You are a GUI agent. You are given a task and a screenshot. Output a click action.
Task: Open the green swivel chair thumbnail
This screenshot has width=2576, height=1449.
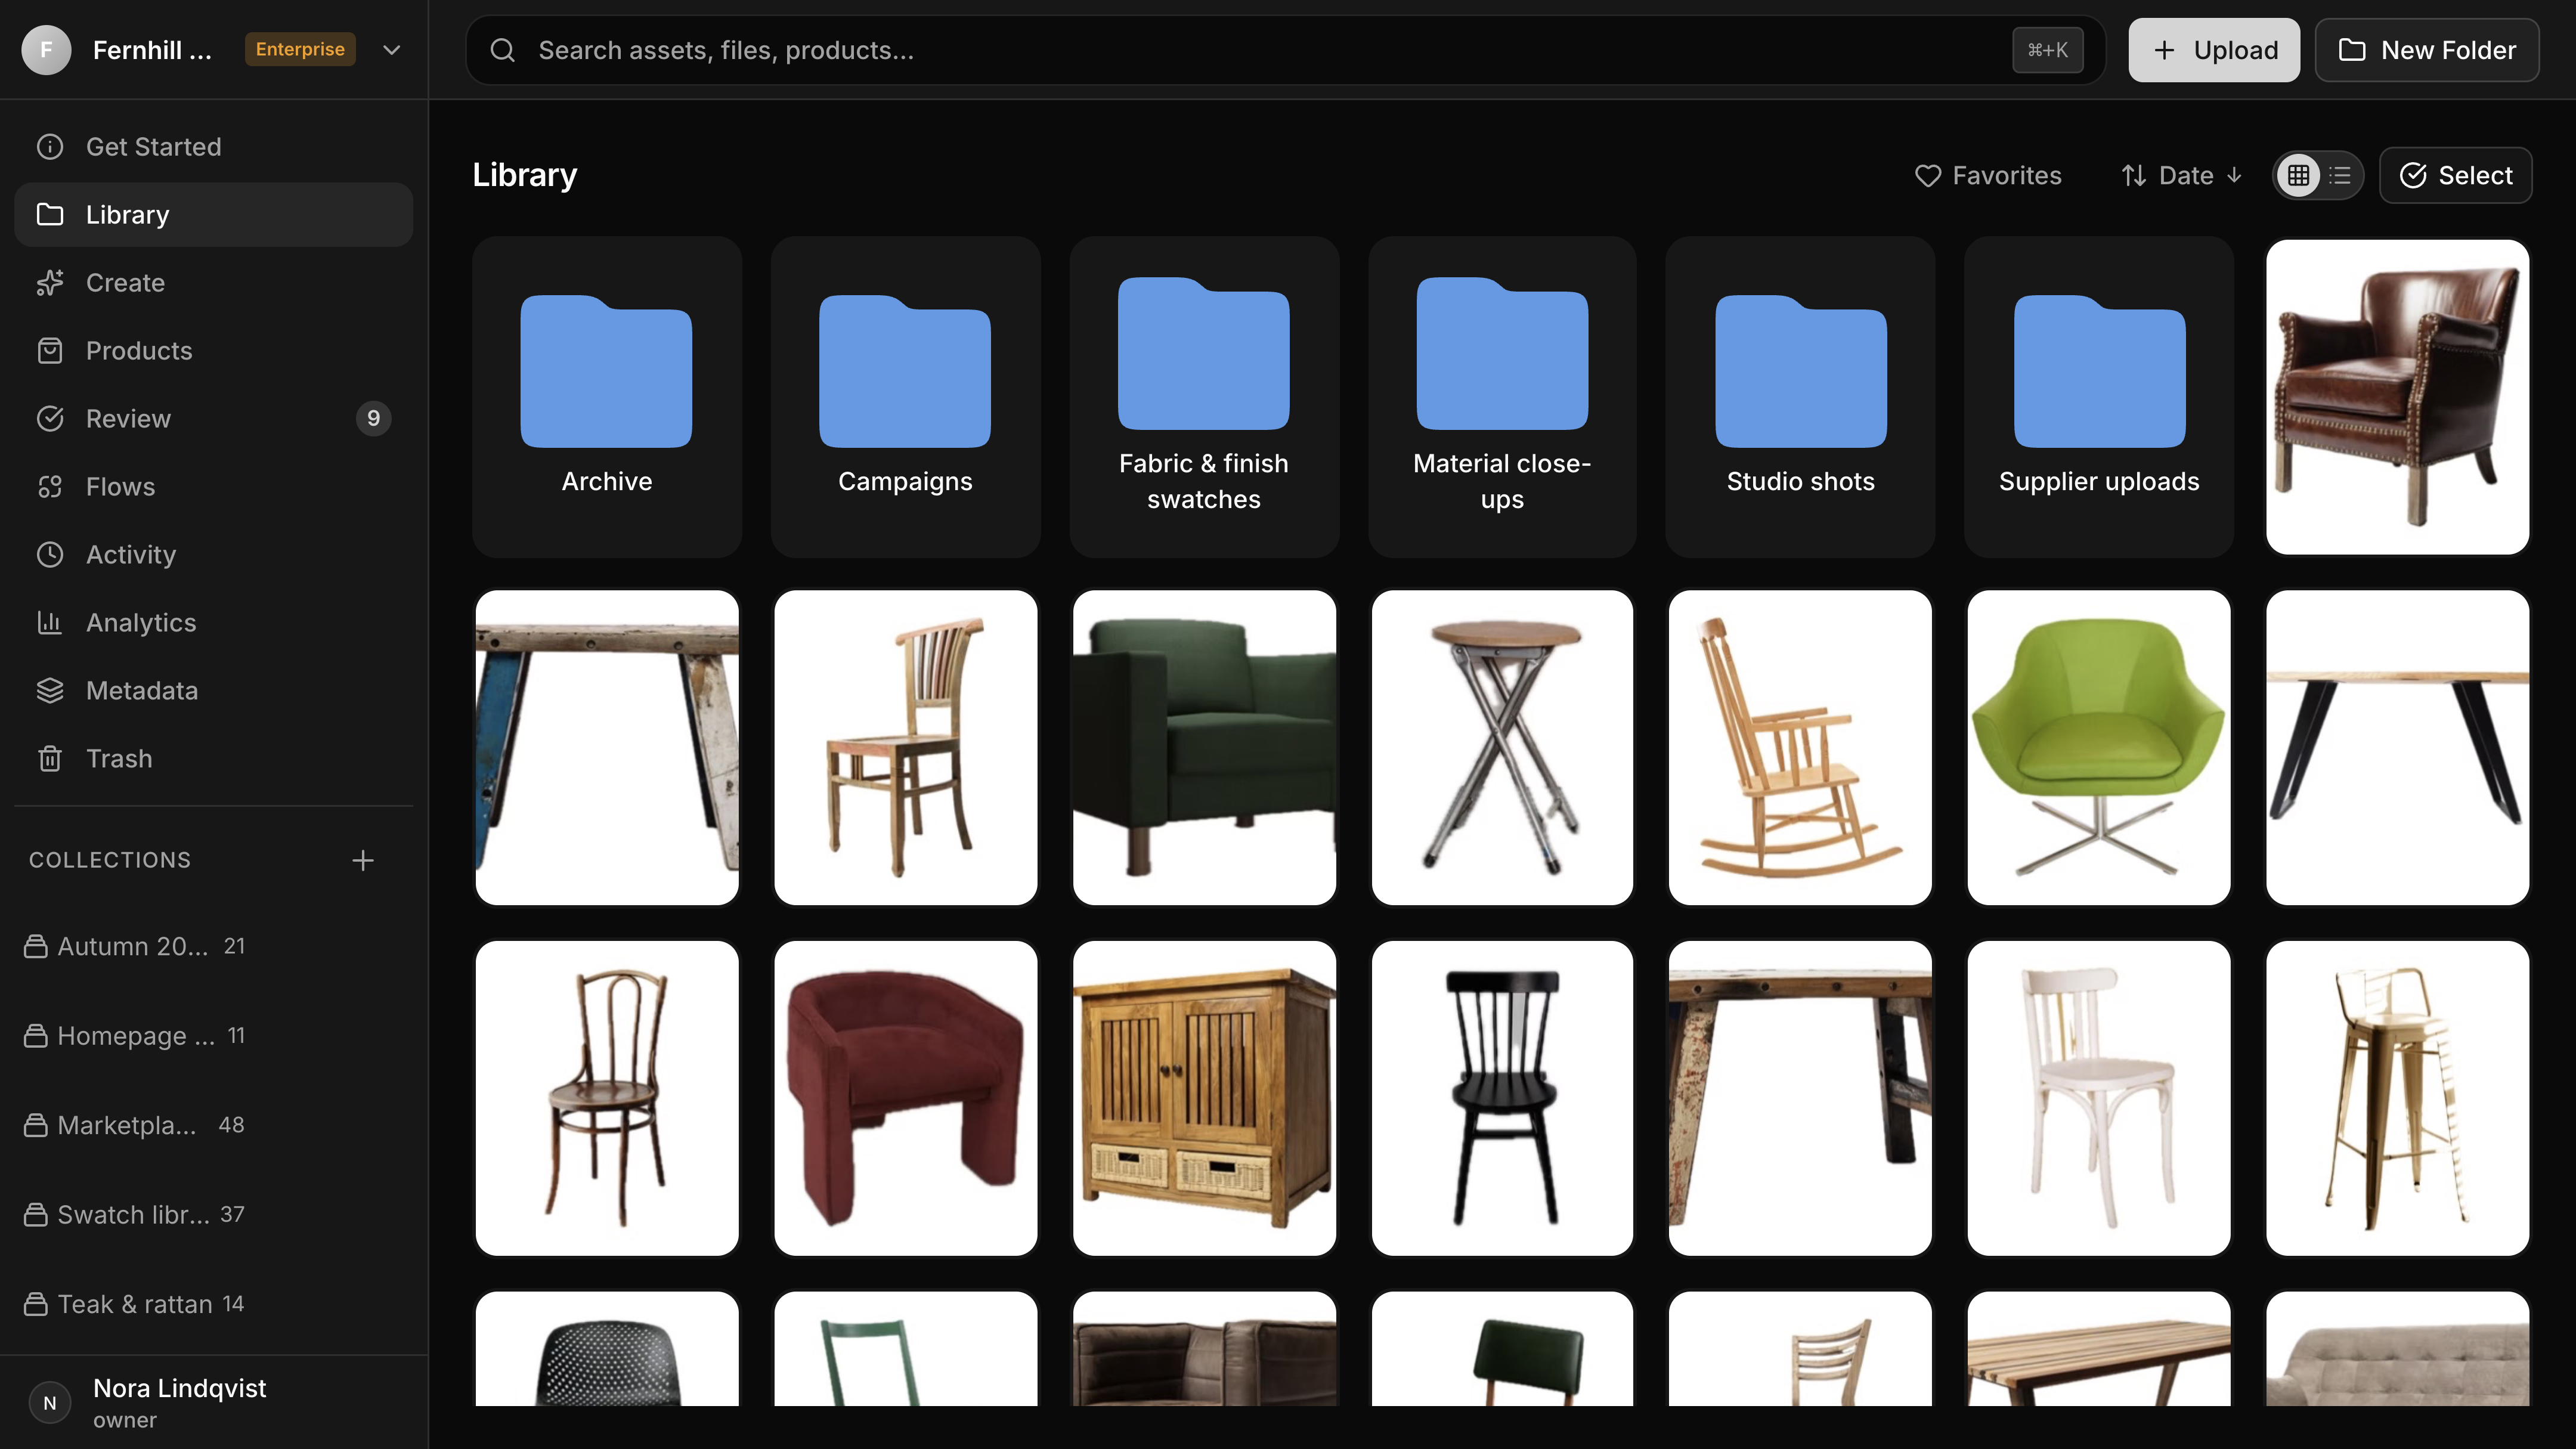[2099, 748]
